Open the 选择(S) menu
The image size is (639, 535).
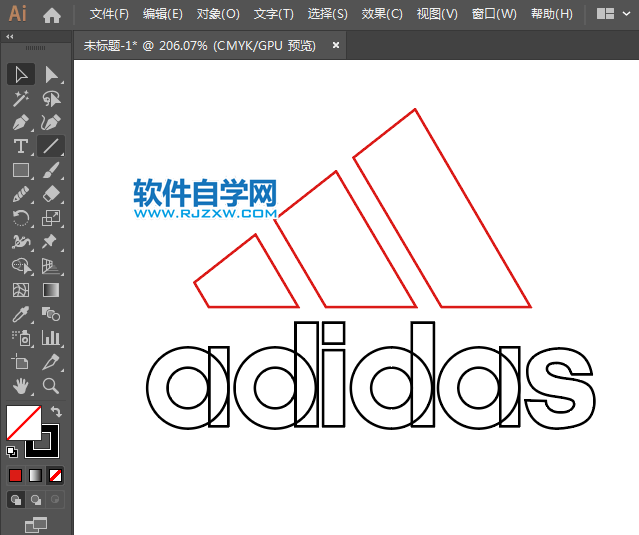pos(328,14)
